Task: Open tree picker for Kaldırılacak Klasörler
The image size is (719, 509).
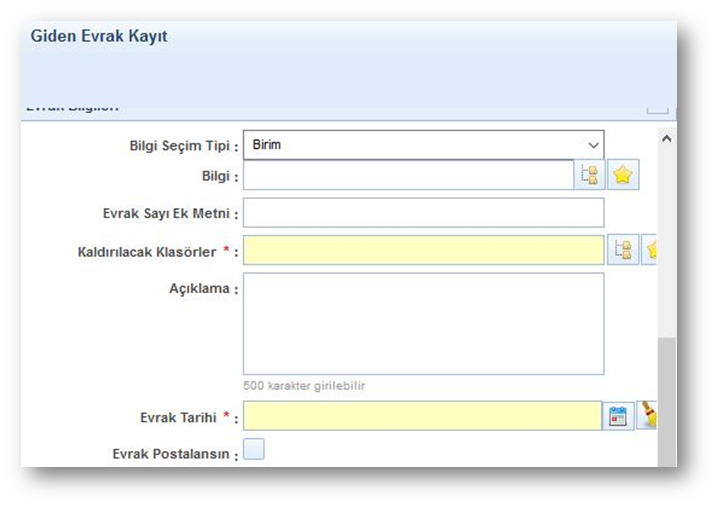Action: (x=623, y=250)
